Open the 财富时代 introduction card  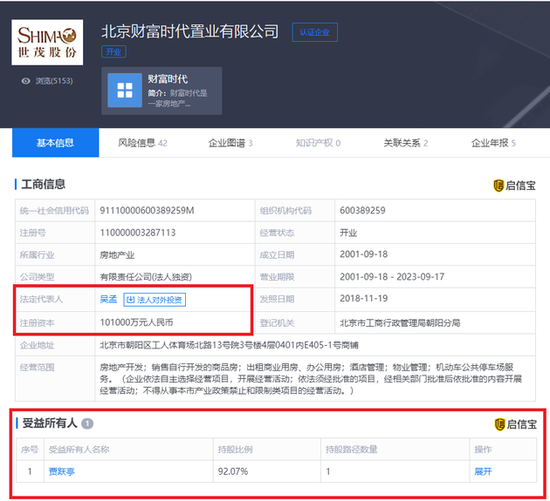coord(162,91)
